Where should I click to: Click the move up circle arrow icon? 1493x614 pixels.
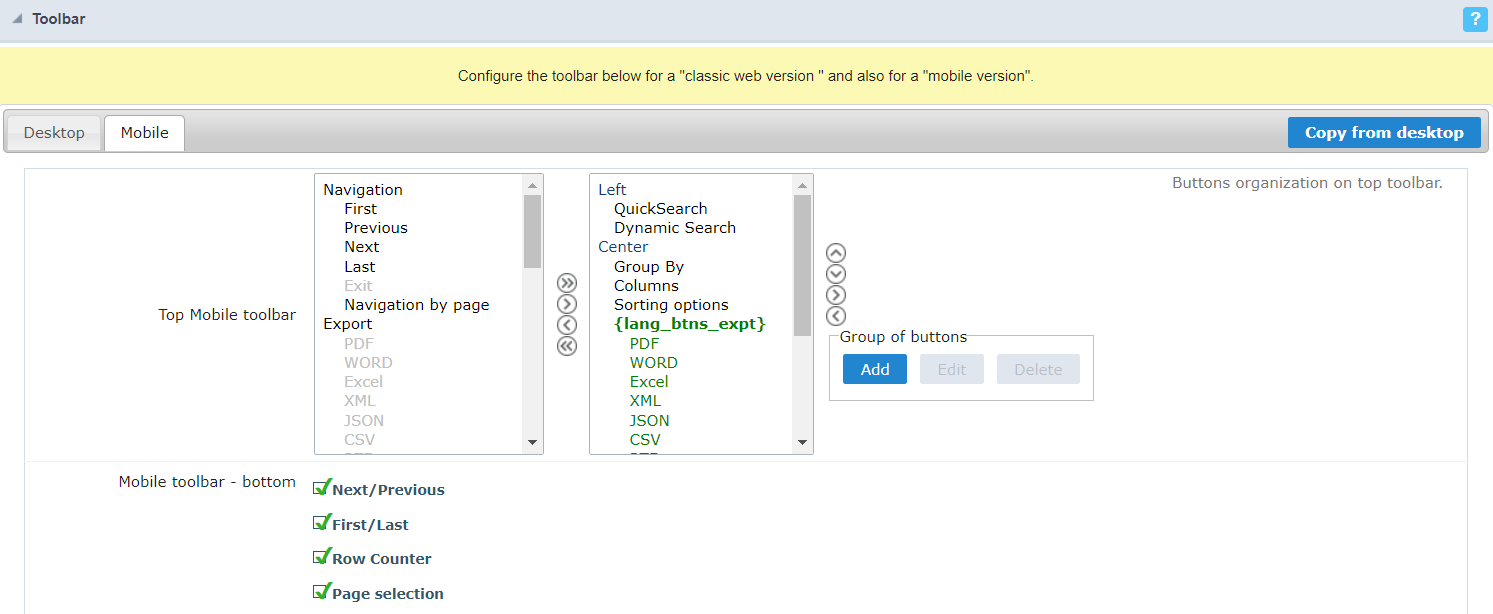[837, 253]
